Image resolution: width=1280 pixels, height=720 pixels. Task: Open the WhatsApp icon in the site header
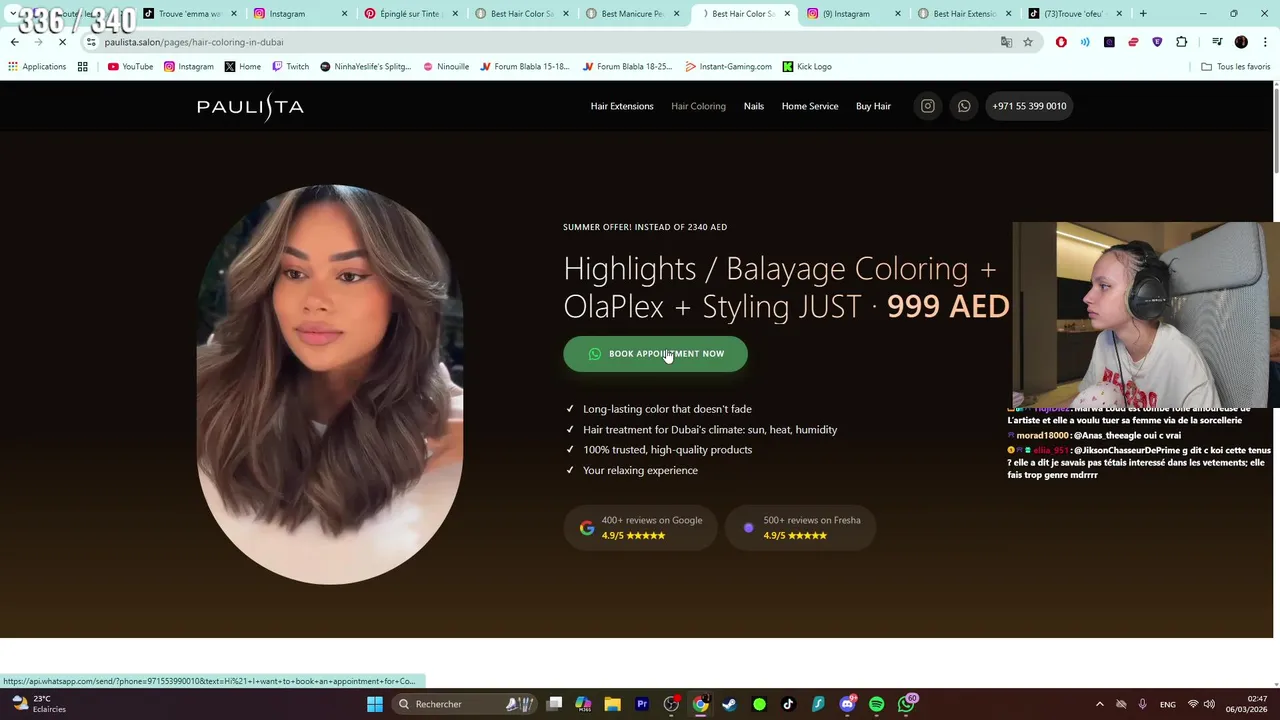point(964,106)
